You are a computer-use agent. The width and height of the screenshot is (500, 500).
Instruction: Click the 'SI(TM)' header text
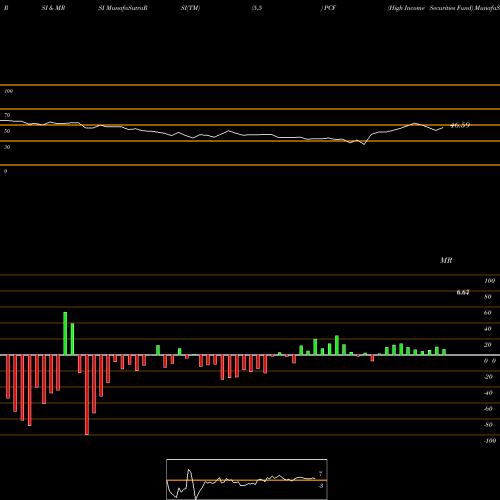(190, 8)
